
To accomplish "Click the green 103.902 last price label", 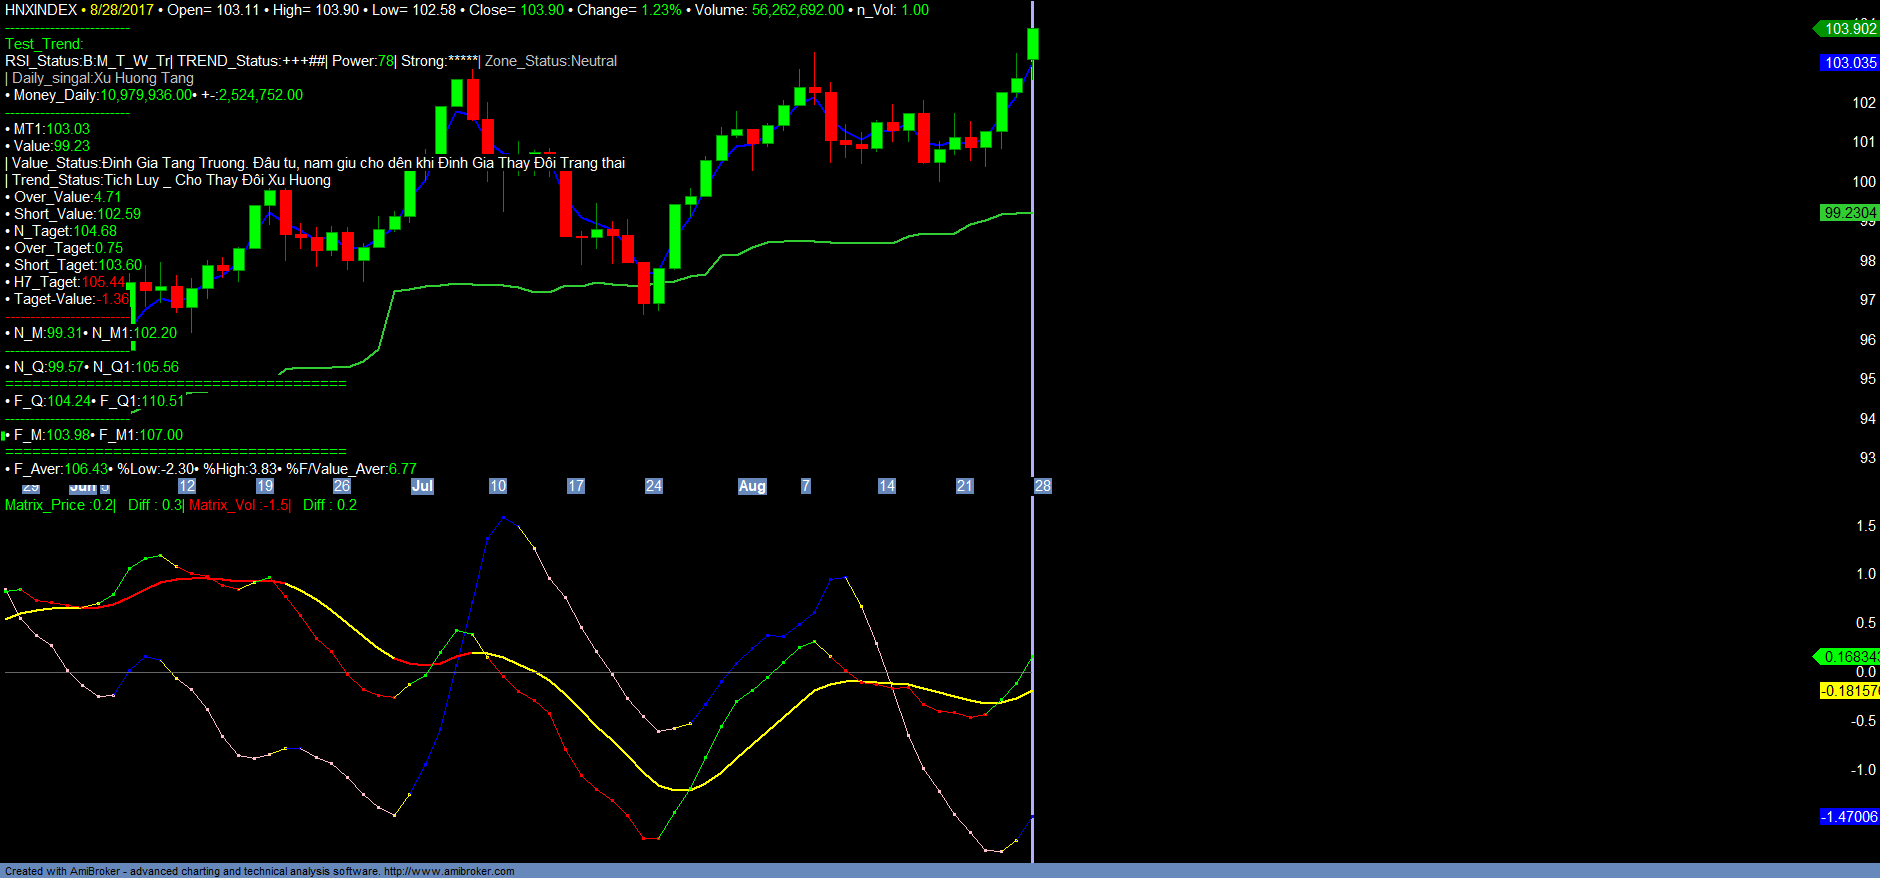I will click(1849, 29).
